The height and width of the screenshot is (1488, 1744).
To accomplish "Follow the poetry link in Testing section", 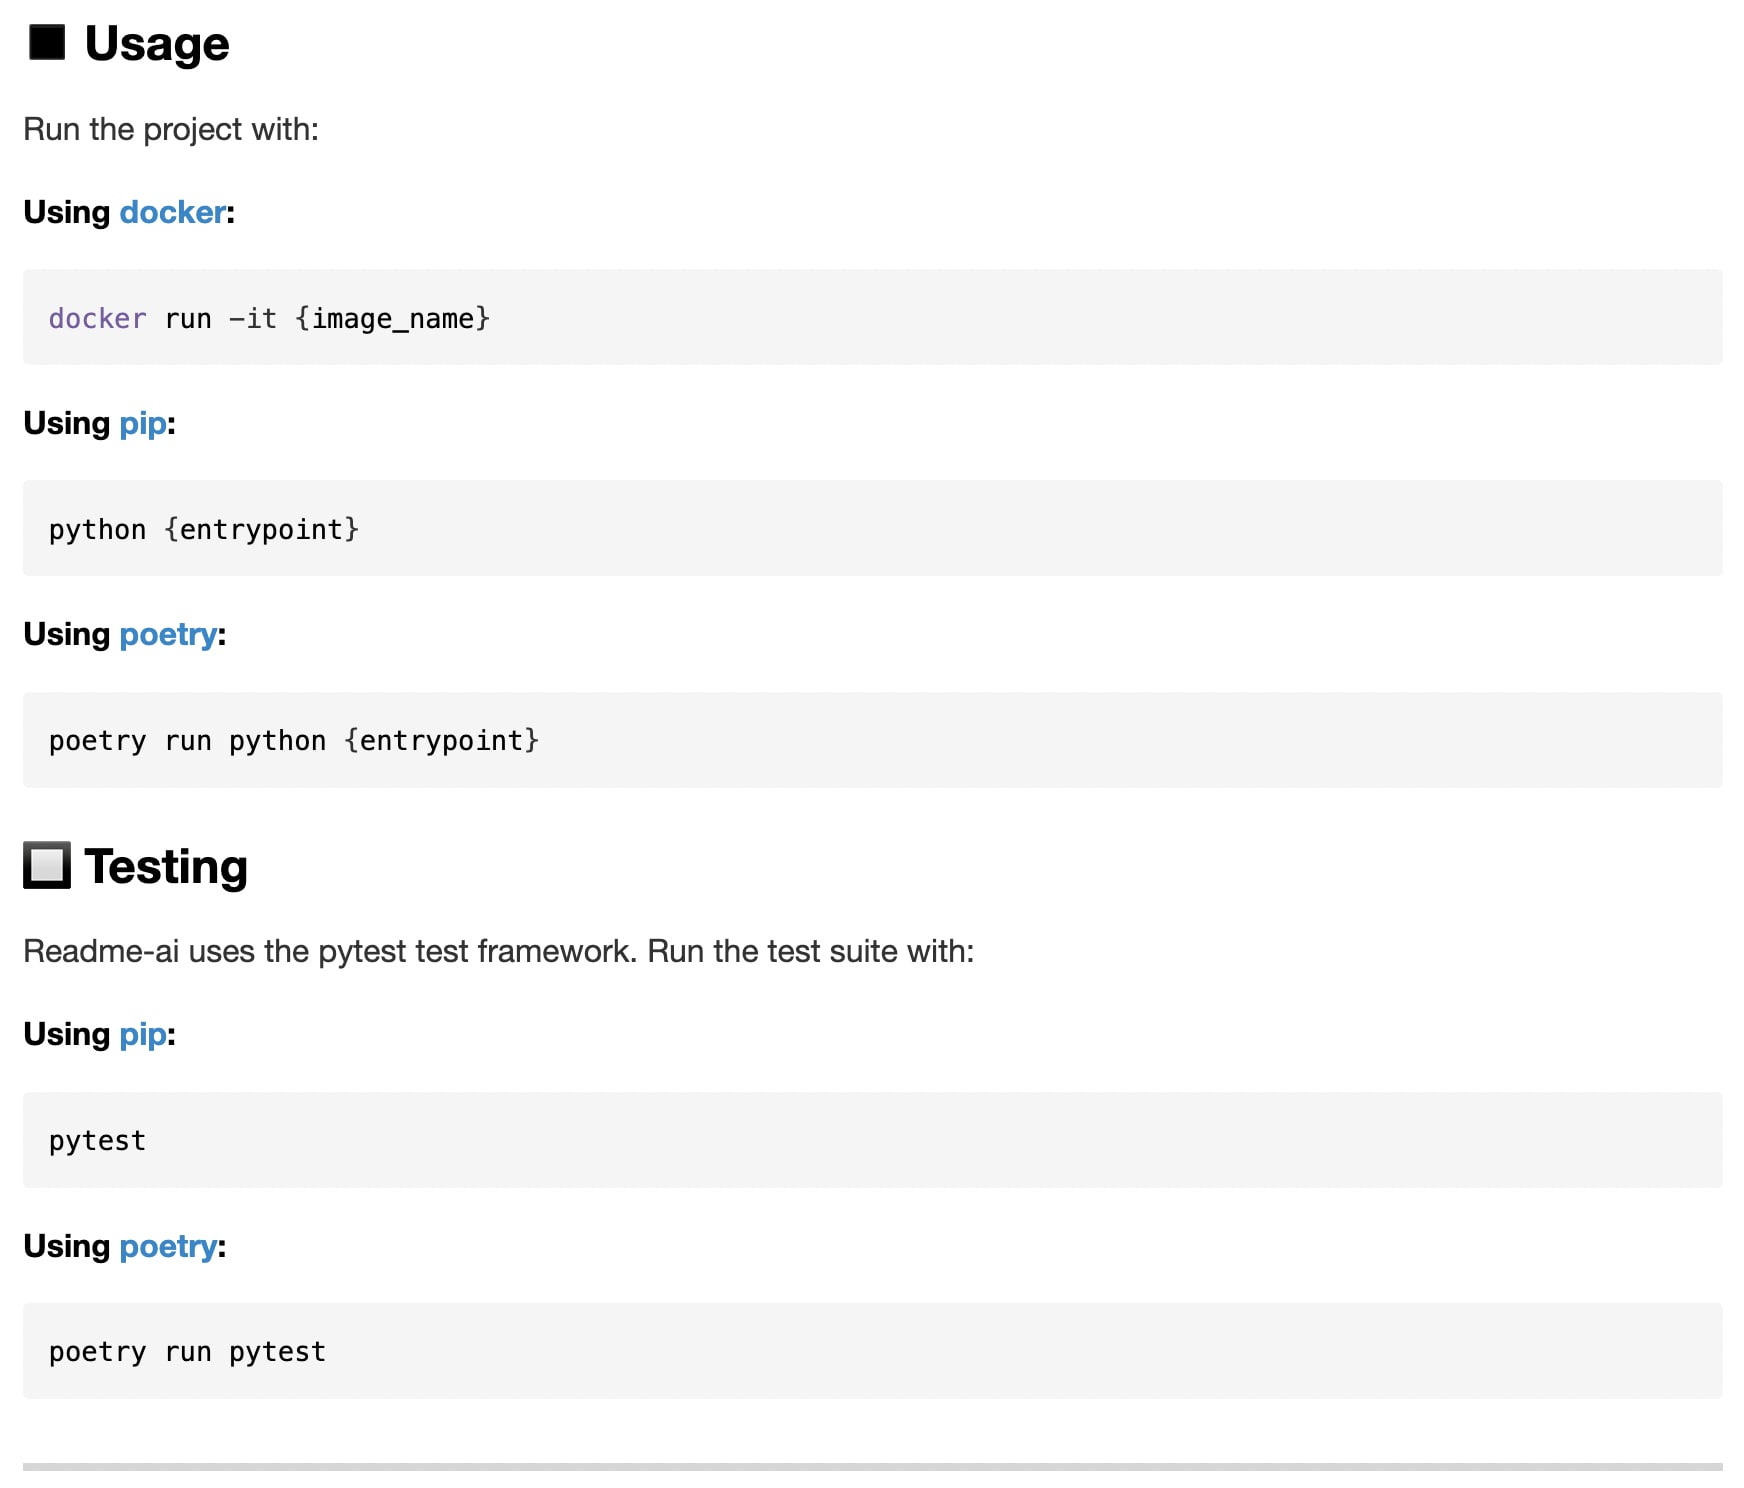I will [168, 1246].
